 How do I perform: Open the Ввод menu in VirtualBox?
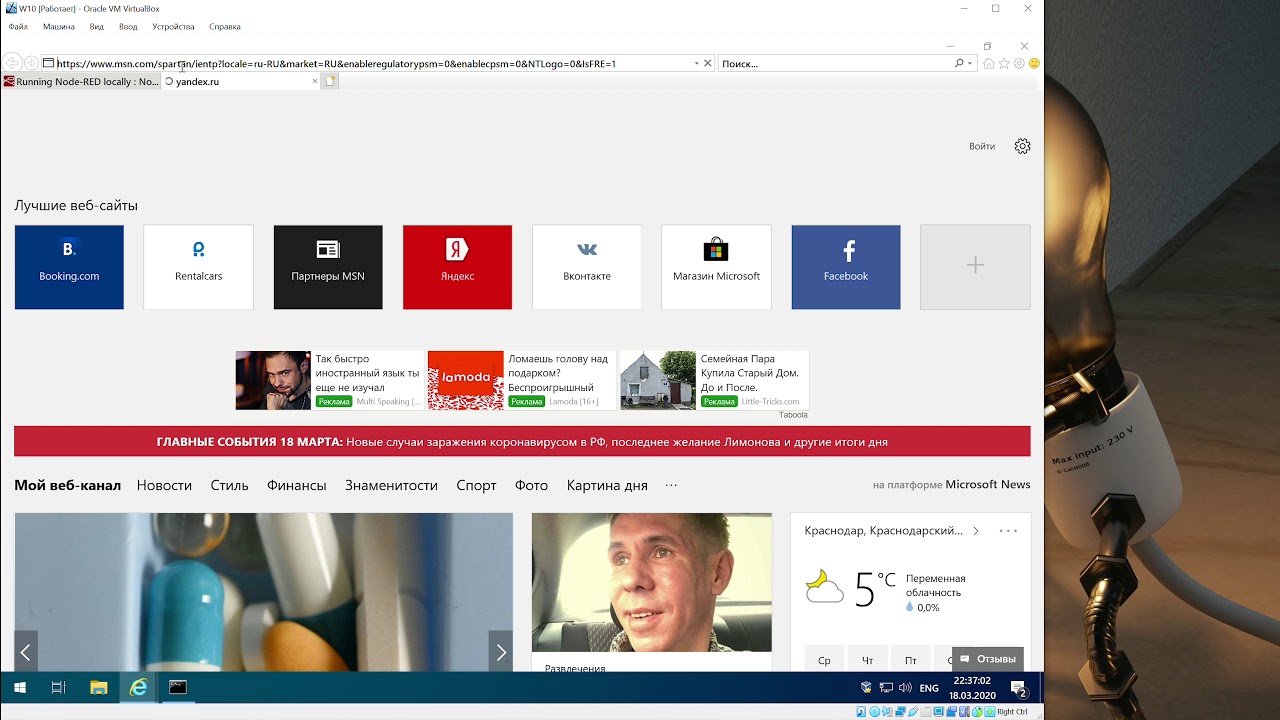coord(128,27)
